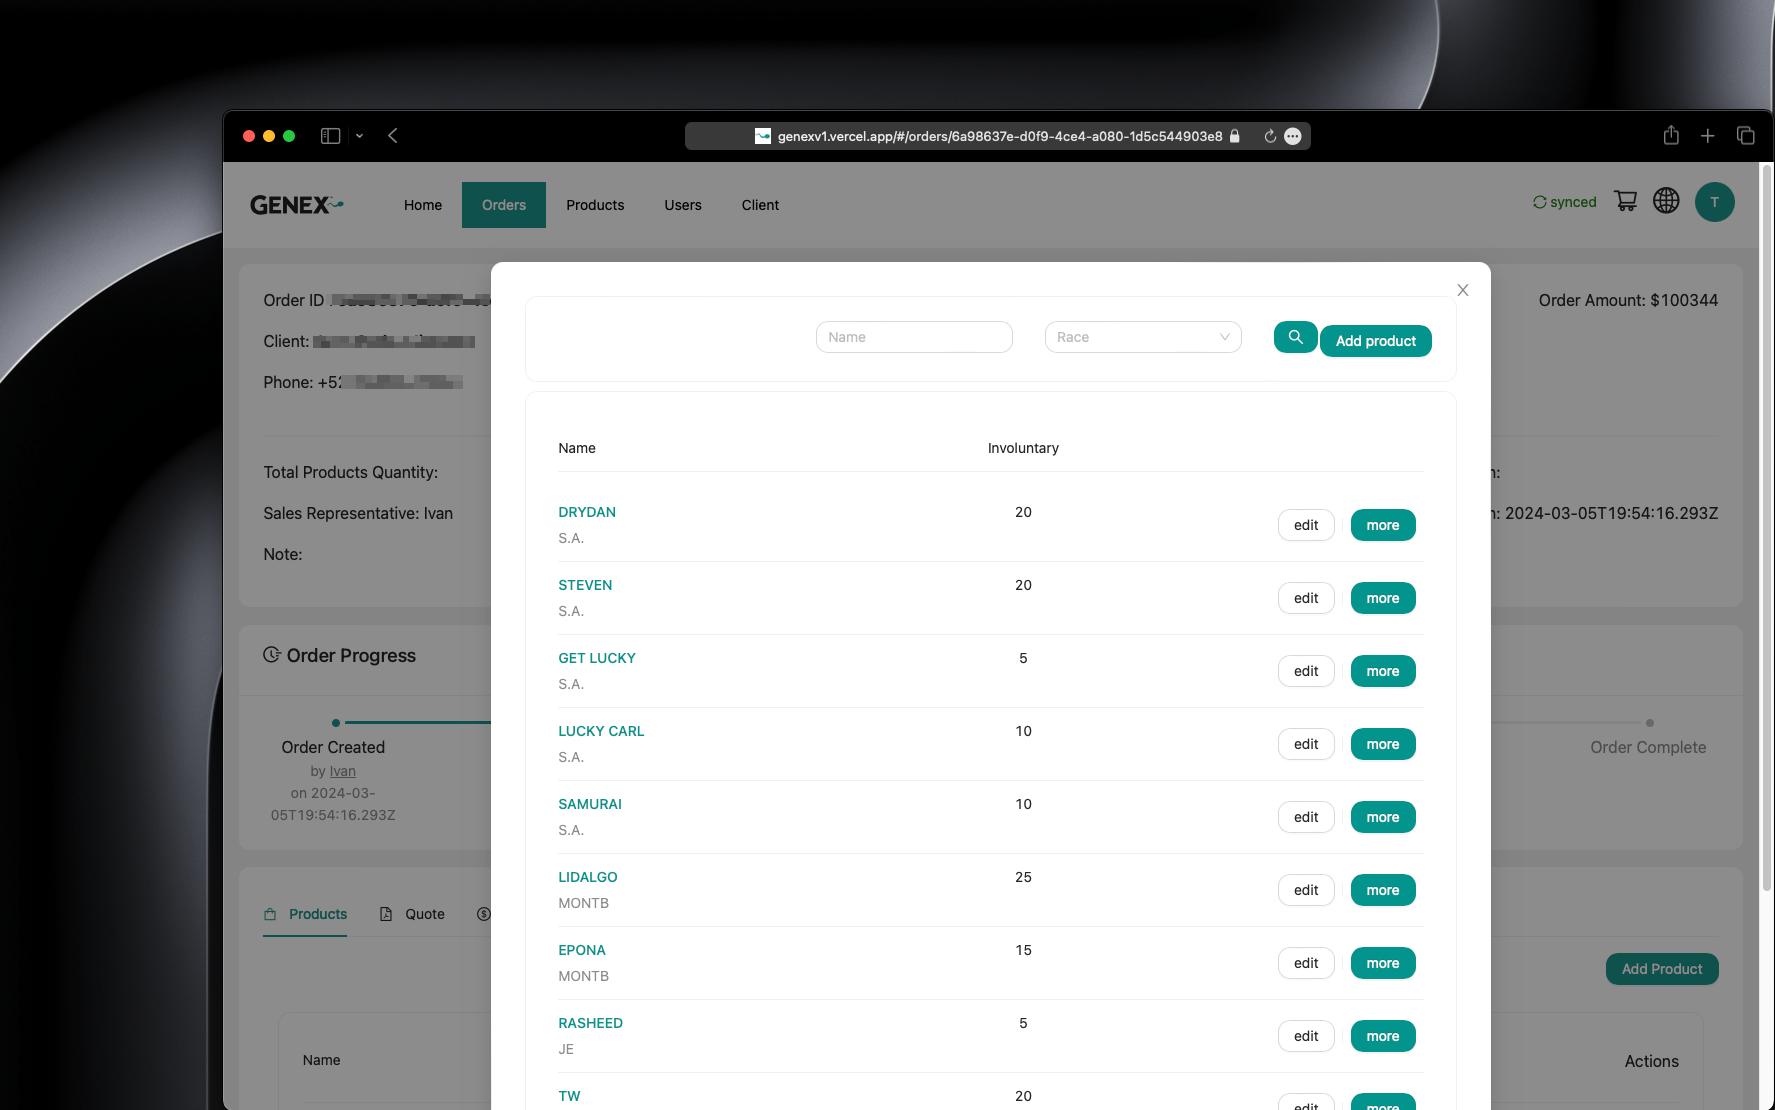Open the Home nav item
The image size is (1775, 1110).
(x=423, y=205)
